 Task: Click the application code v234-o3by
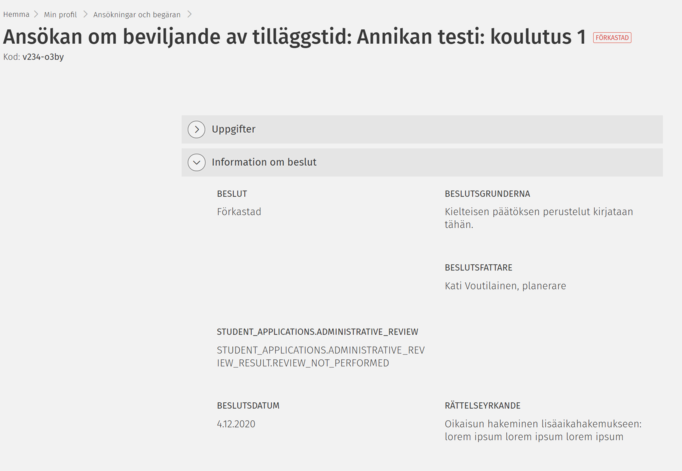[43, 57]
